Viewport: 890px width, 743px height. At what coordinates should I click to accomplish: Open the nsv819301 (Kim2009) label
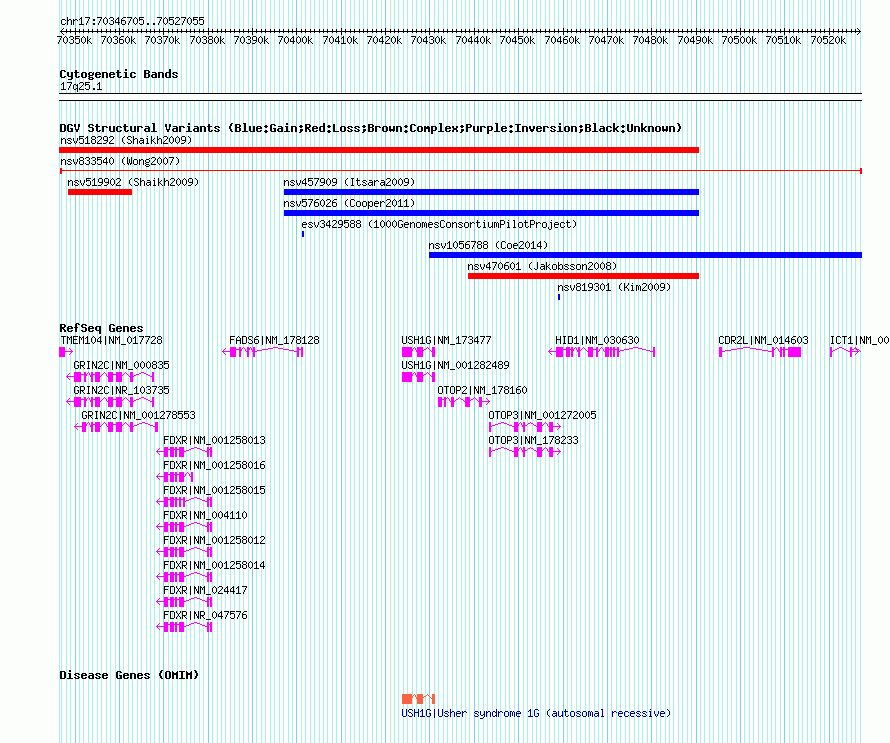[x=614, y=287]
